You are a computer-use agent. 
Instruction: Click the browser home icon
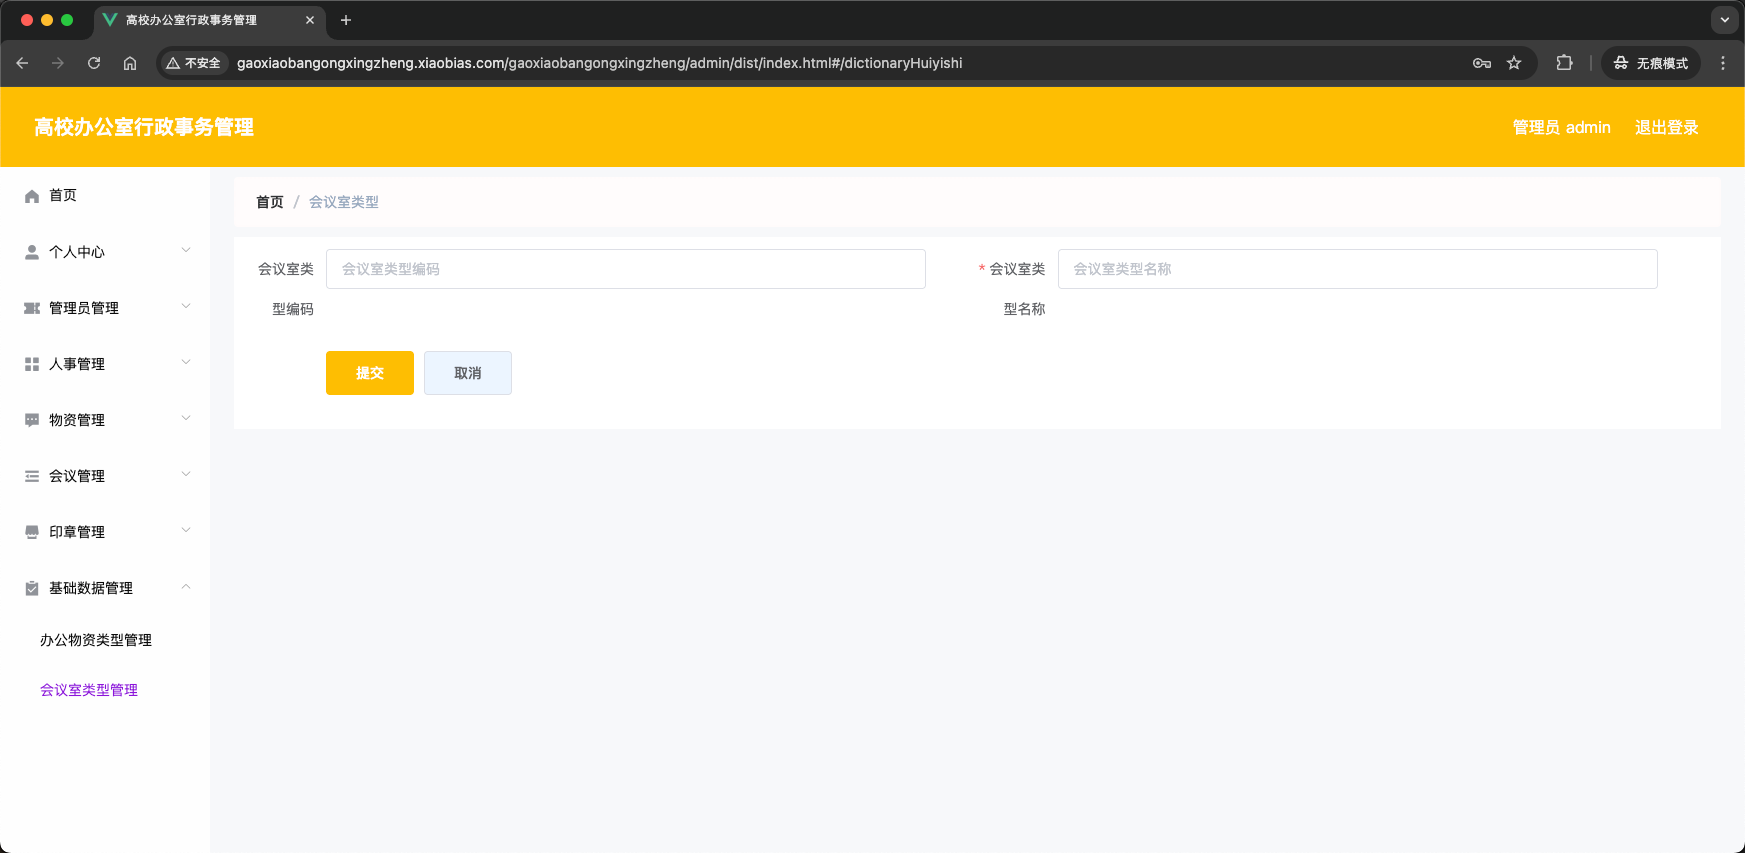tap(130, 63)
